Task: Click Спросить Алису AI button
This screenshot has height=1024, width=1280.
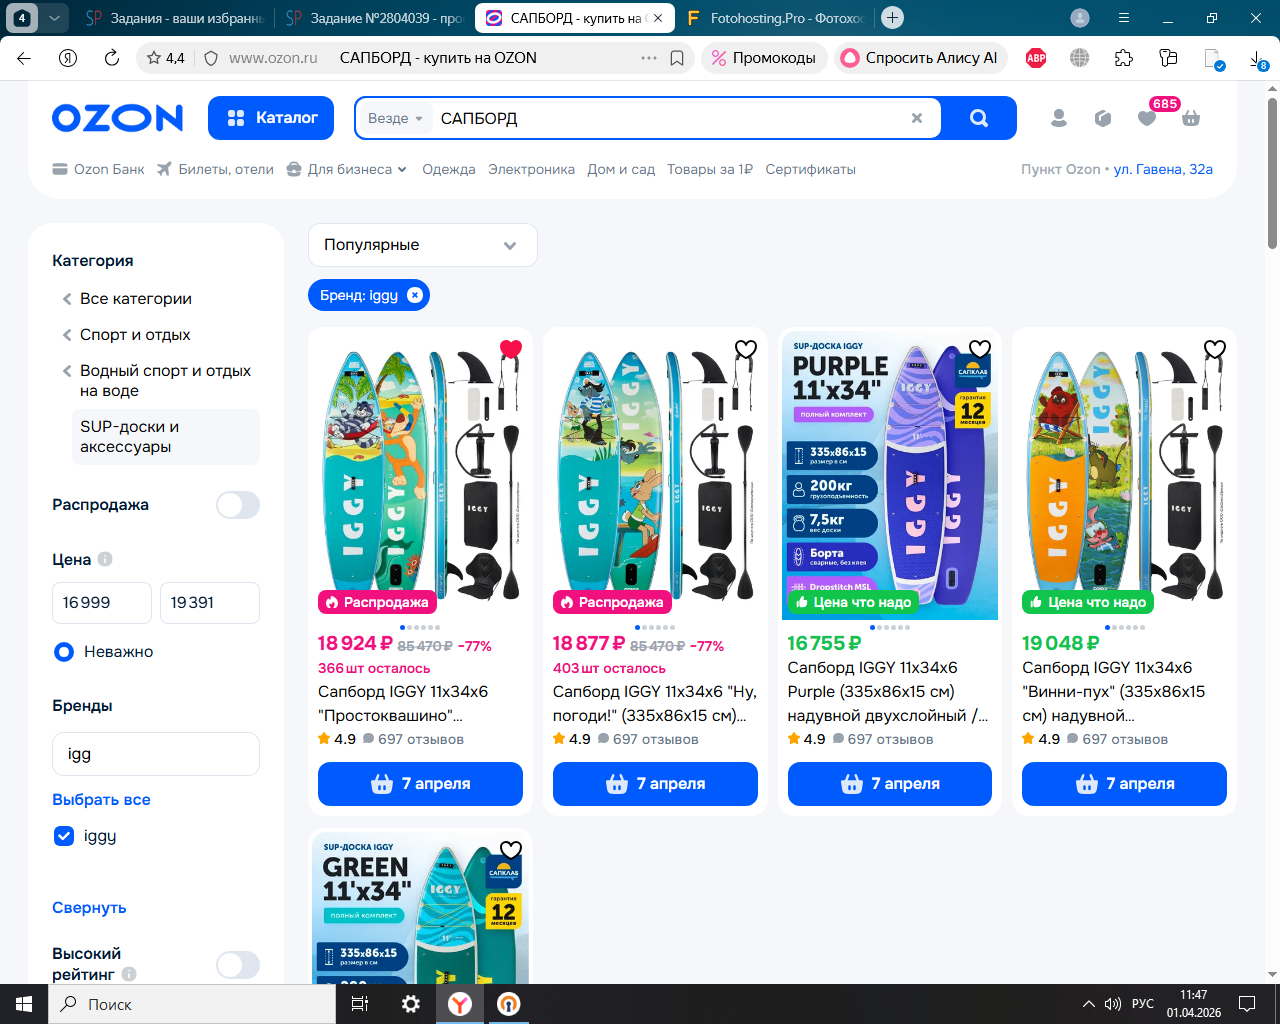Action: pos(919,58)
